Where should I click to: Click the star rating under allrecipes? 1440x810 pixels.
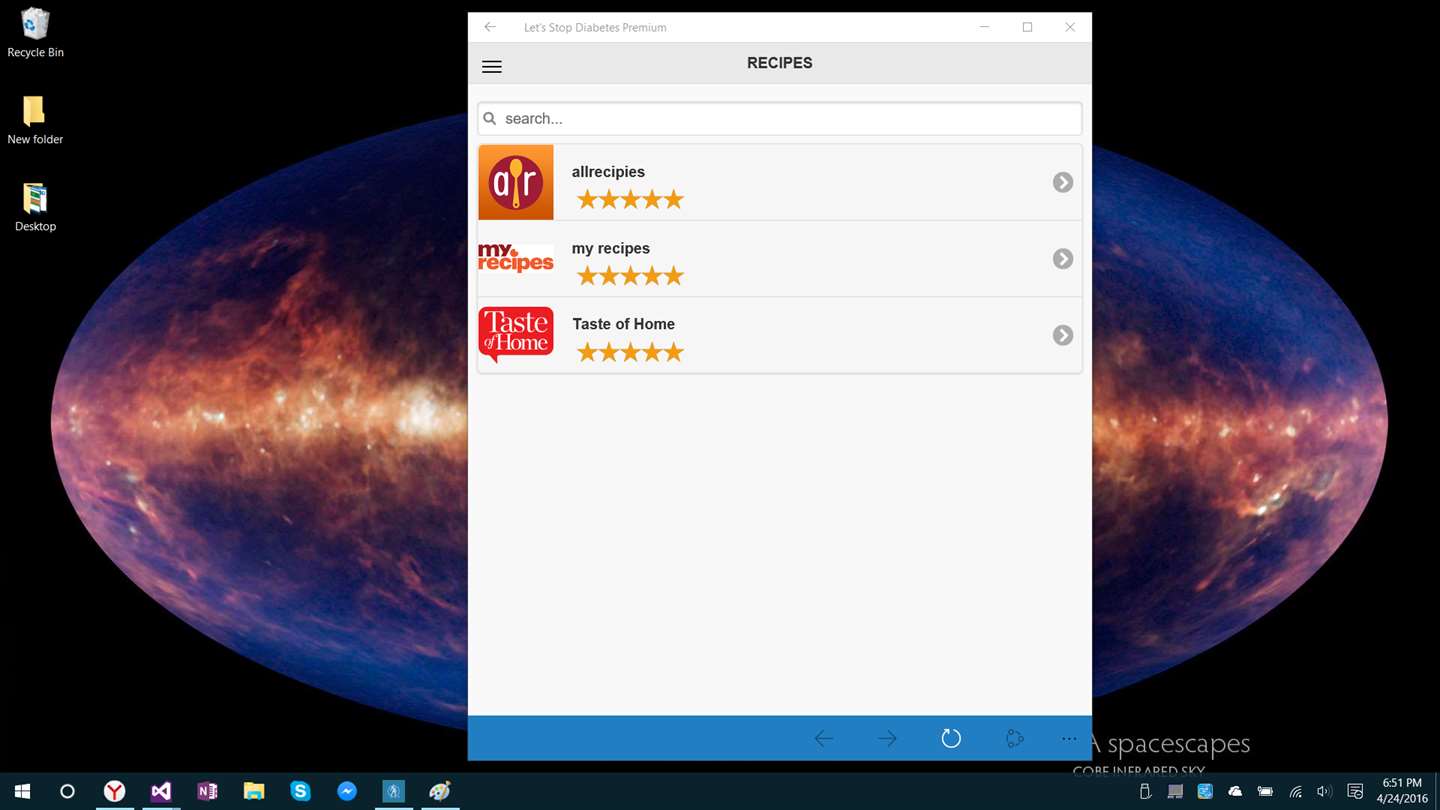click(630, 199)
